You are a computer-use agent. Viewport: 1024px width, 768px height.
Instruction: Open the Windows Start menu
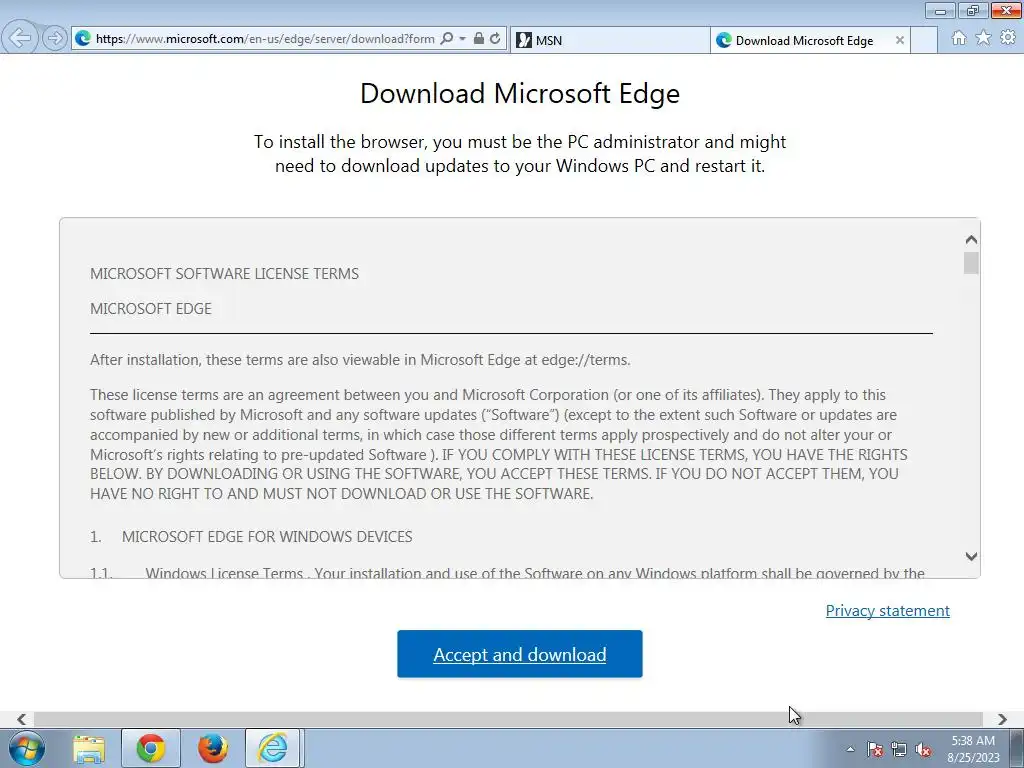click(x=27, y=748)
